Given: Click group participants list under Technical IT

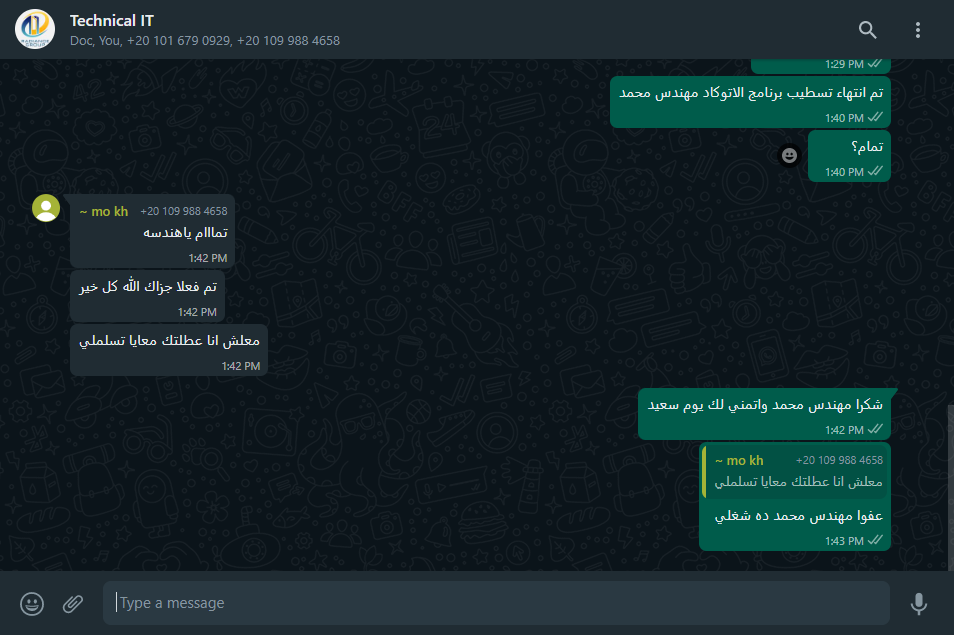Looking at the screenshot, I should coord(204,41).
